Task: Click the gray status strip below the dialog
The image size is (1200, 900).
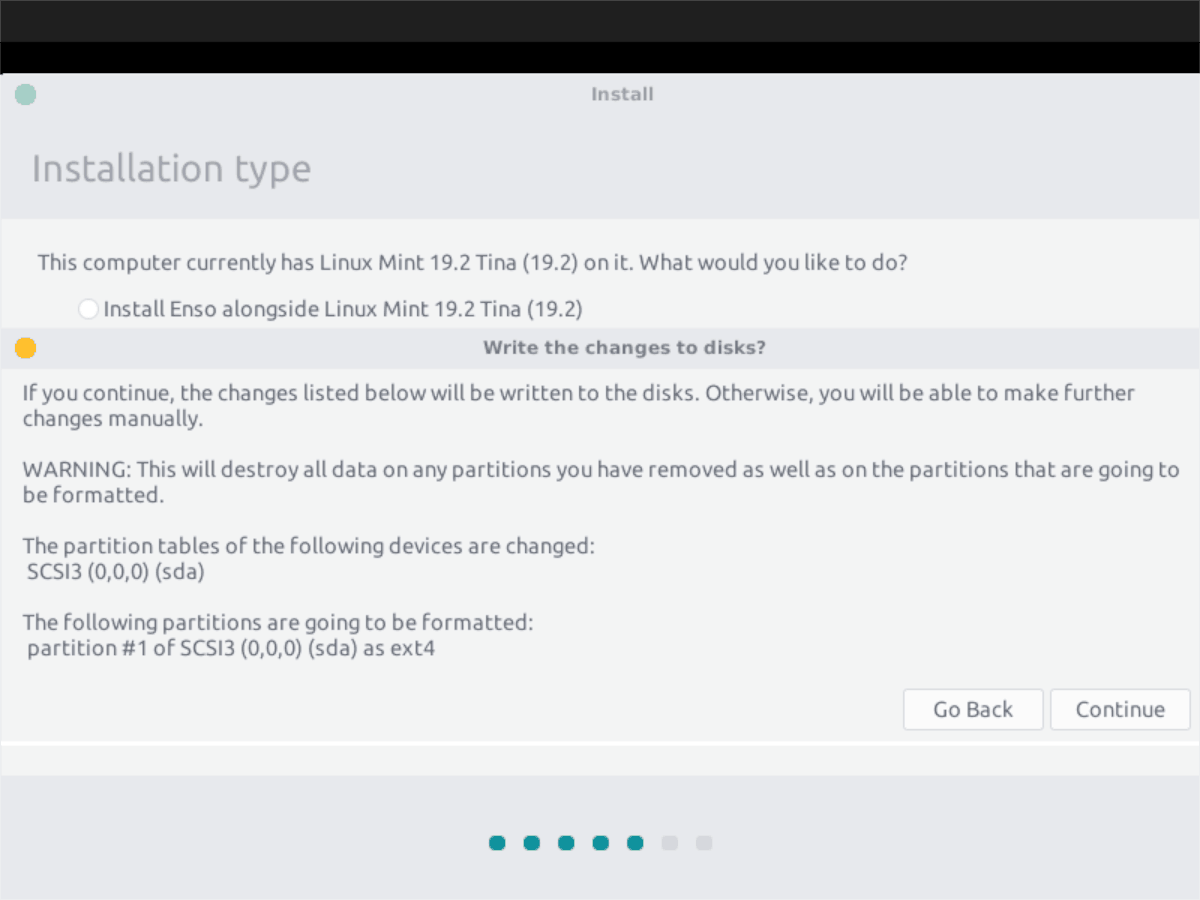Action: [600, 760]
